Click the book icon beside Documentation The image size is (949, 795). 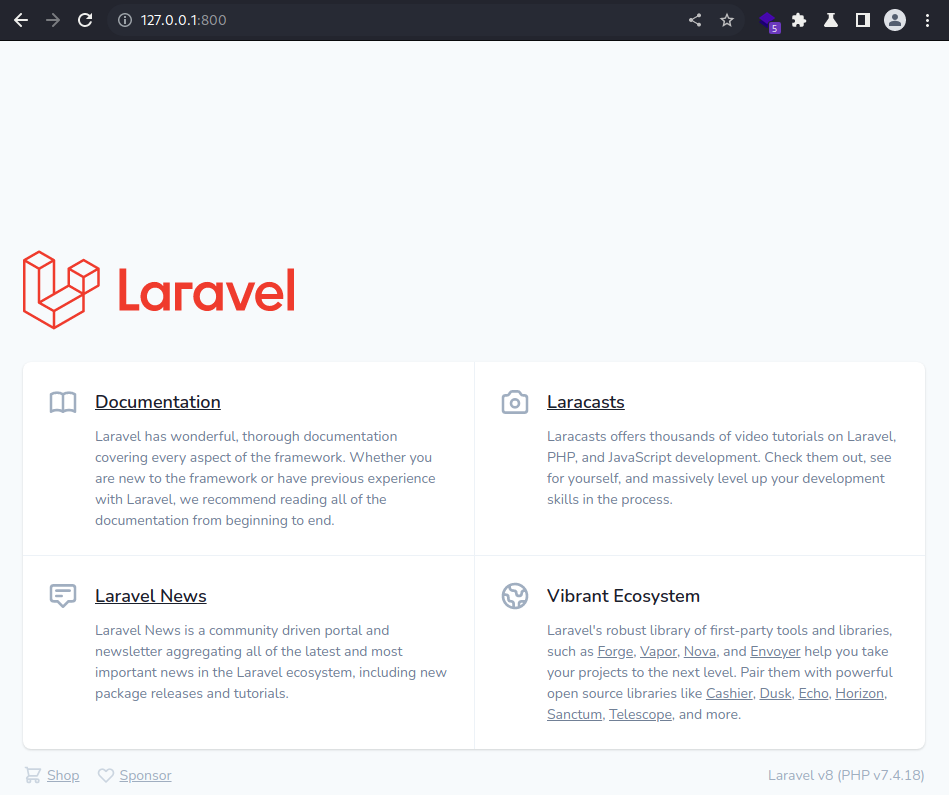(x=63, y=402)
